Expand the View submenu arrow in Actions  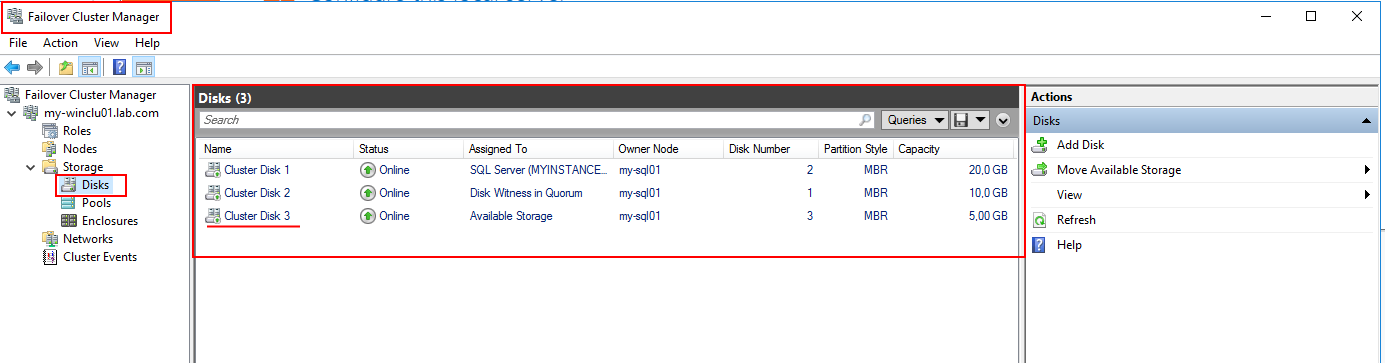(x=1366, y=195)
